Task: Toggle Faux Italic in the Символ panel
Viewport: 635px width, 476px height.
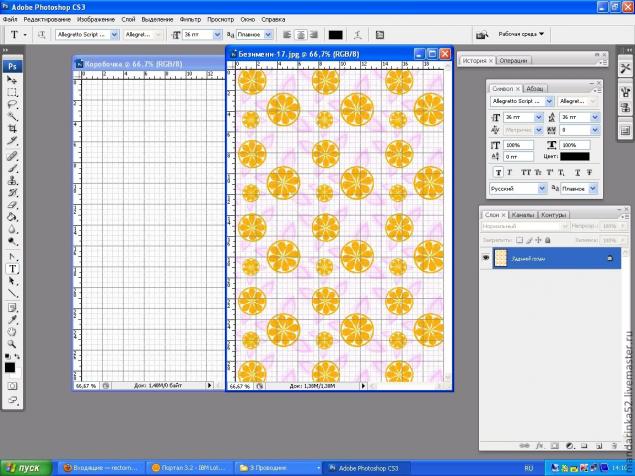Action: pyautogui.click(x=510, y=171)
